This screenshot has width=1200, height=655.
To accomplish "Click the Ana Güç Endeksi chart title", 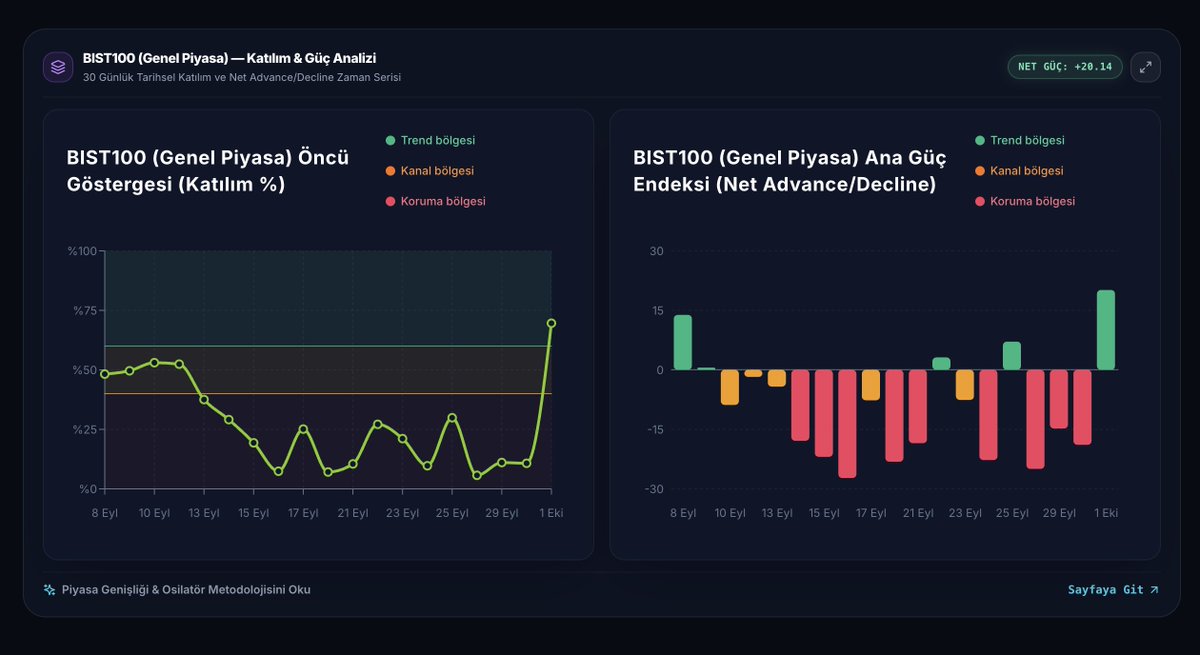I will click(x=790, y=171).
